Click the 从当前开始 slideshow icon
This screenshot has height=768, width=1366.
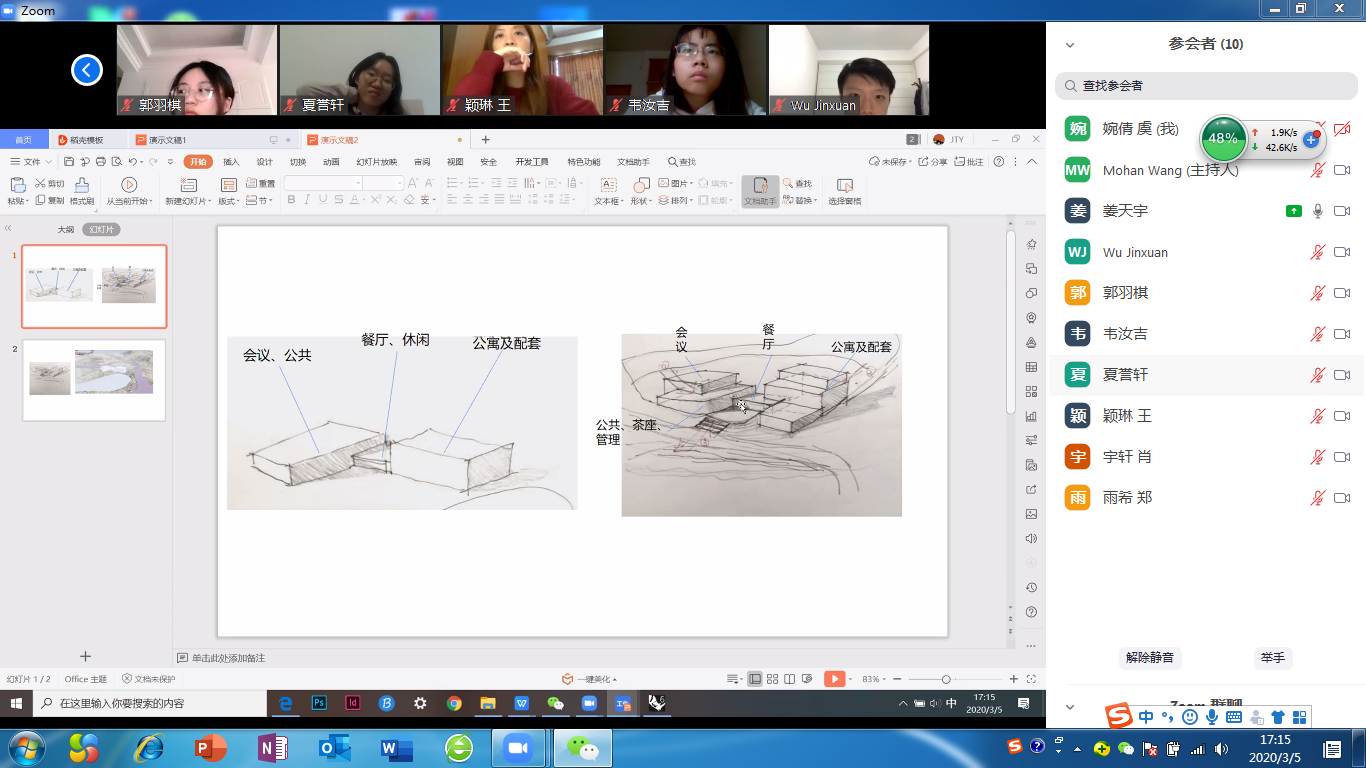pyautogui.click(x=129, y=185)
